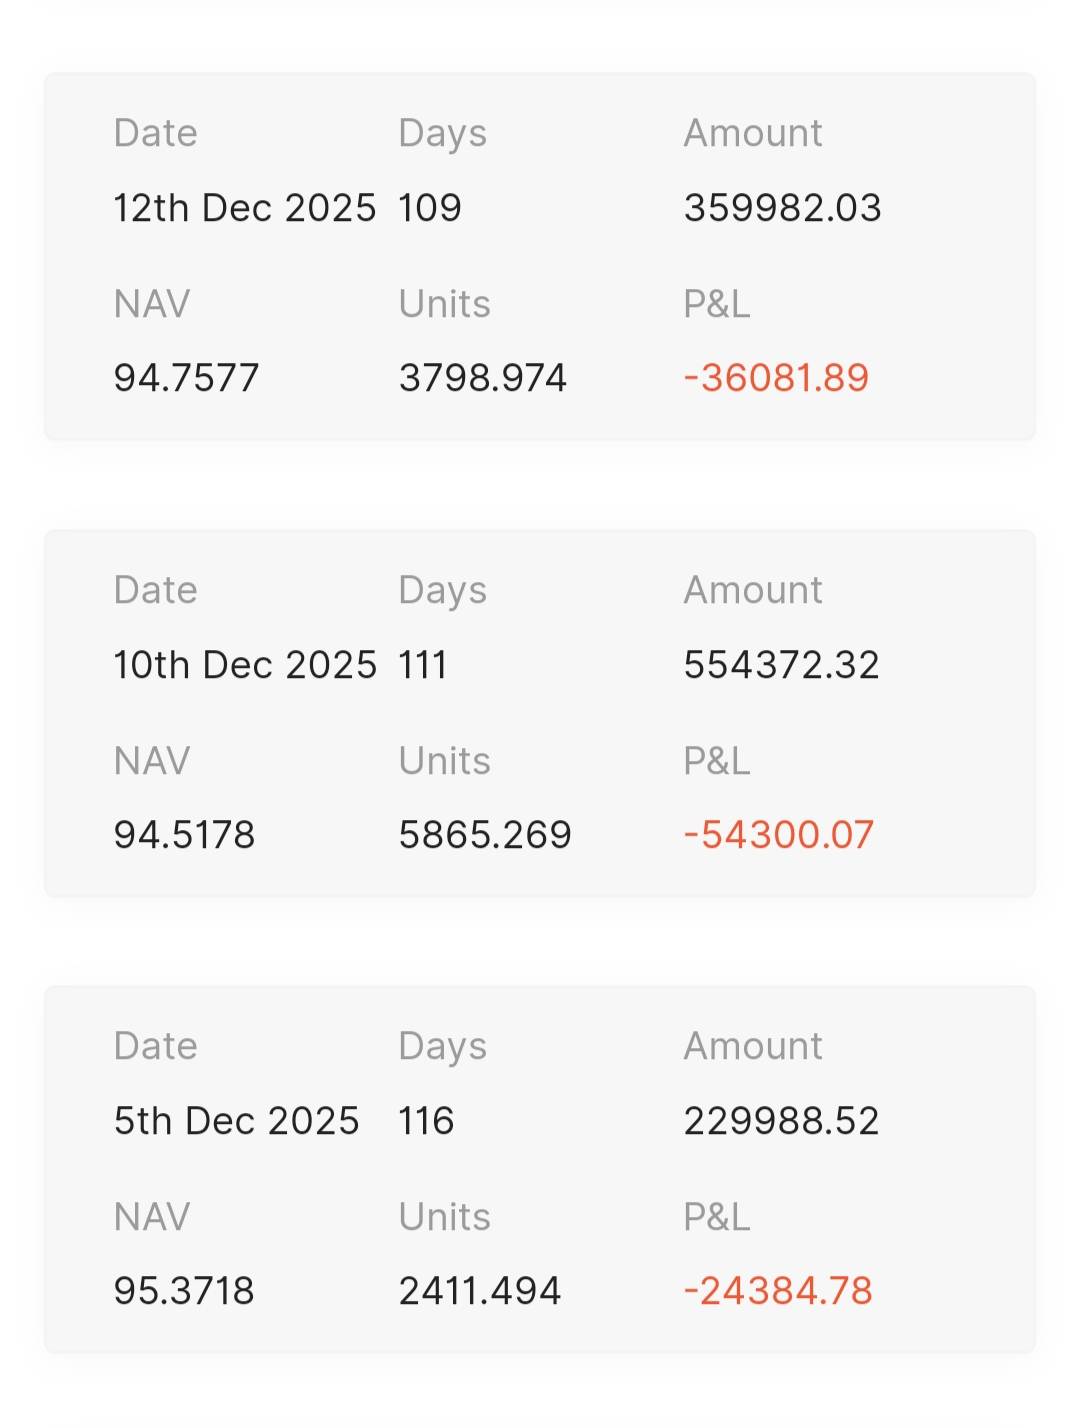Click the -36081.89 P&L value
This screenshot has height=1427, width=1080.
pyautogui.click(x=776, y=378)
